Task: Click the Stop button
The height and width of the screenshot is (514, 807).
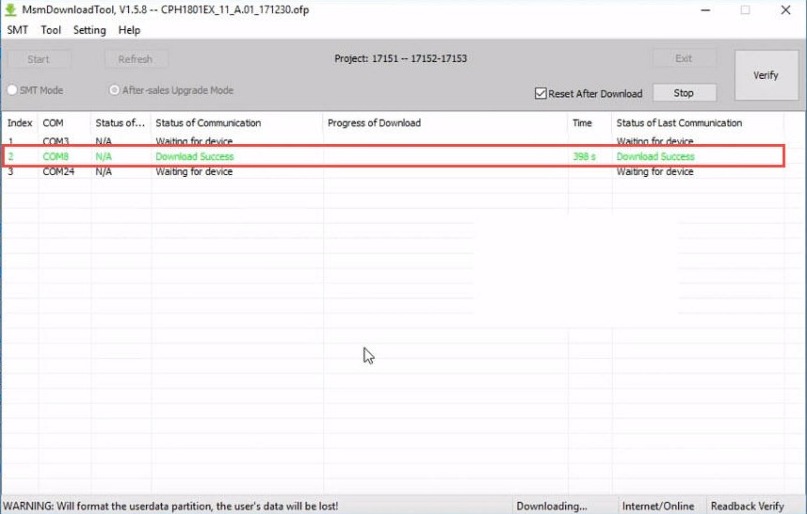Action: (x=684, y=93)
